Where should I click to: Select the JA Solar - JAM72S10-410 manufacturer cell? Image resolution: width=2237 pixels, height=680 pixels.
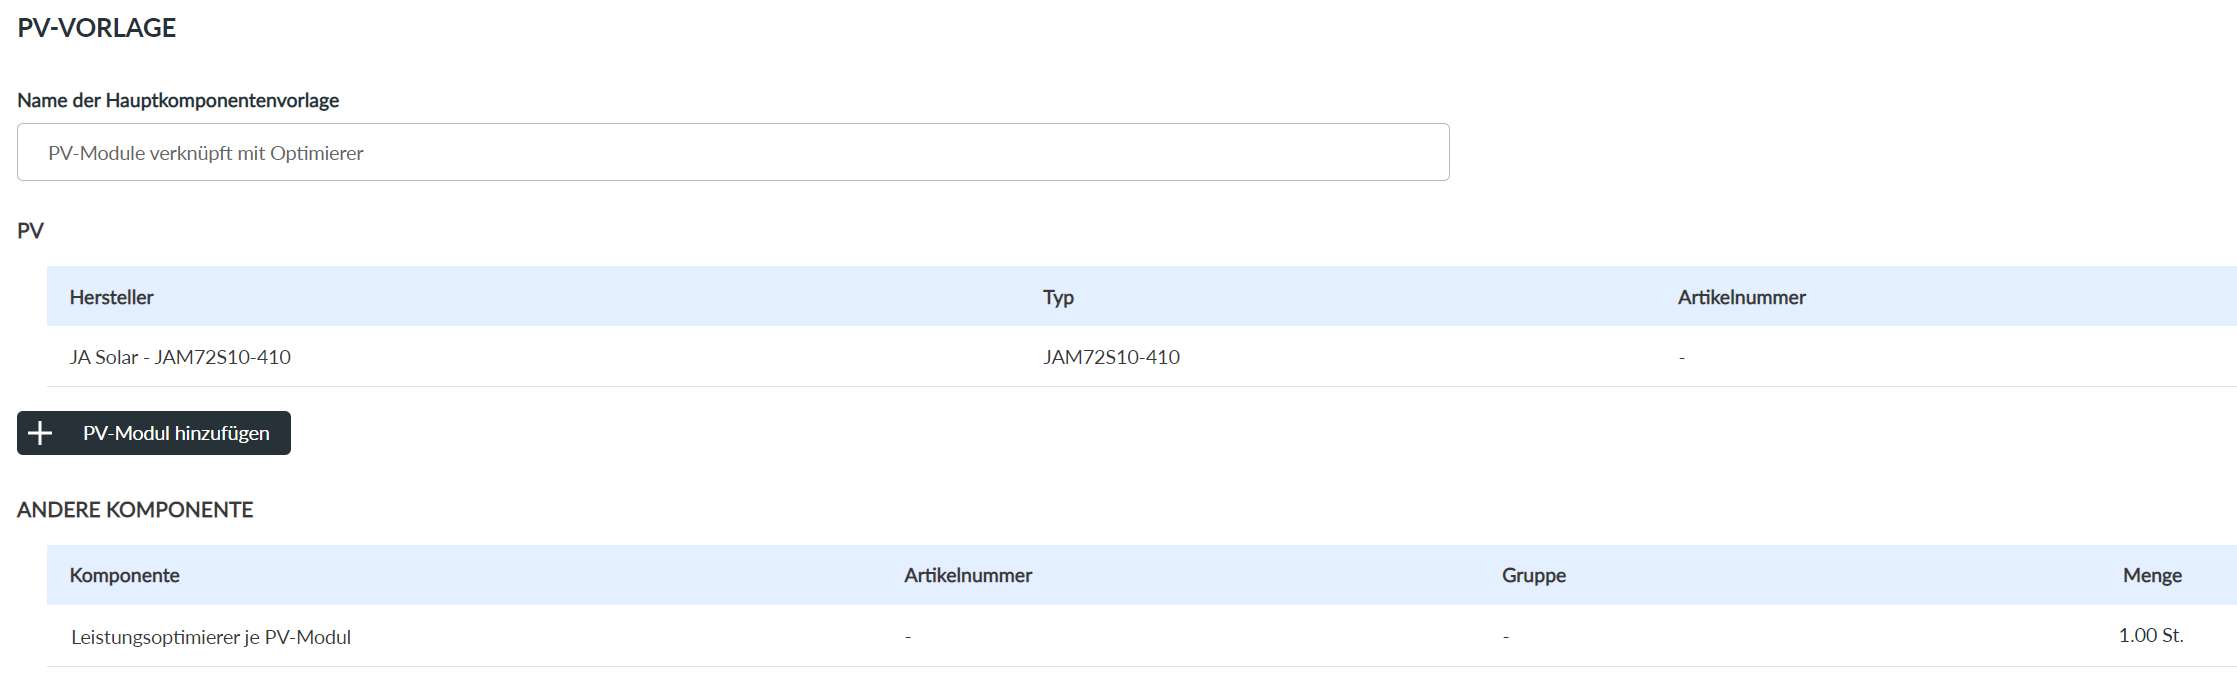180,357
